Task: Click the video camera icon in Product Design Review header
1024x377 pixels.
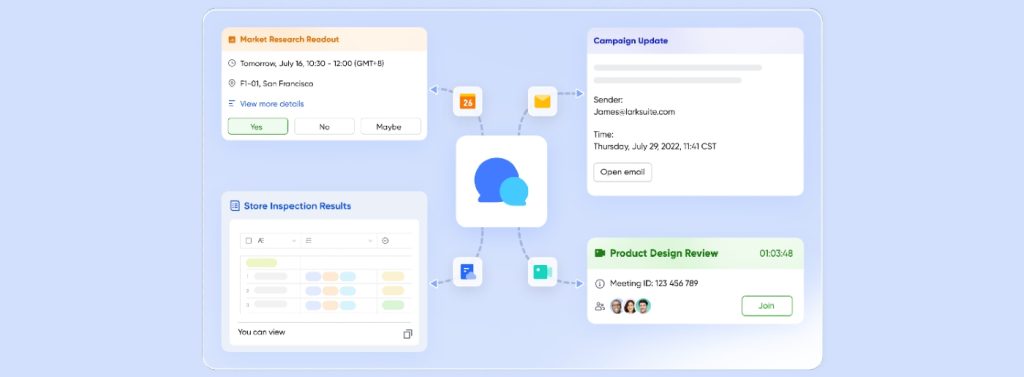Action: point(600,253)
